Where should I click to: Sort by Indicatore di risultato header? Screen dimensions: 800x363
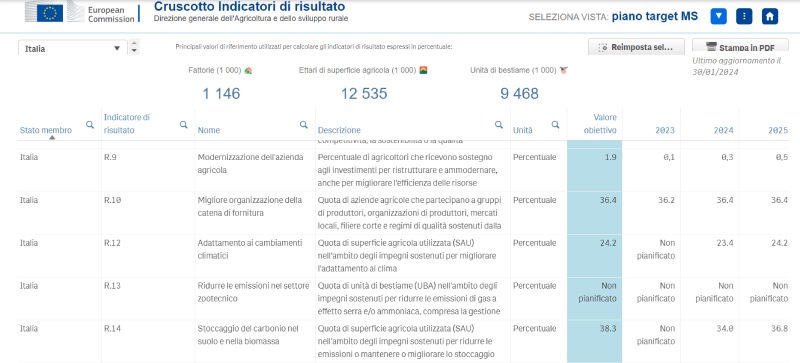pos(127,124)
